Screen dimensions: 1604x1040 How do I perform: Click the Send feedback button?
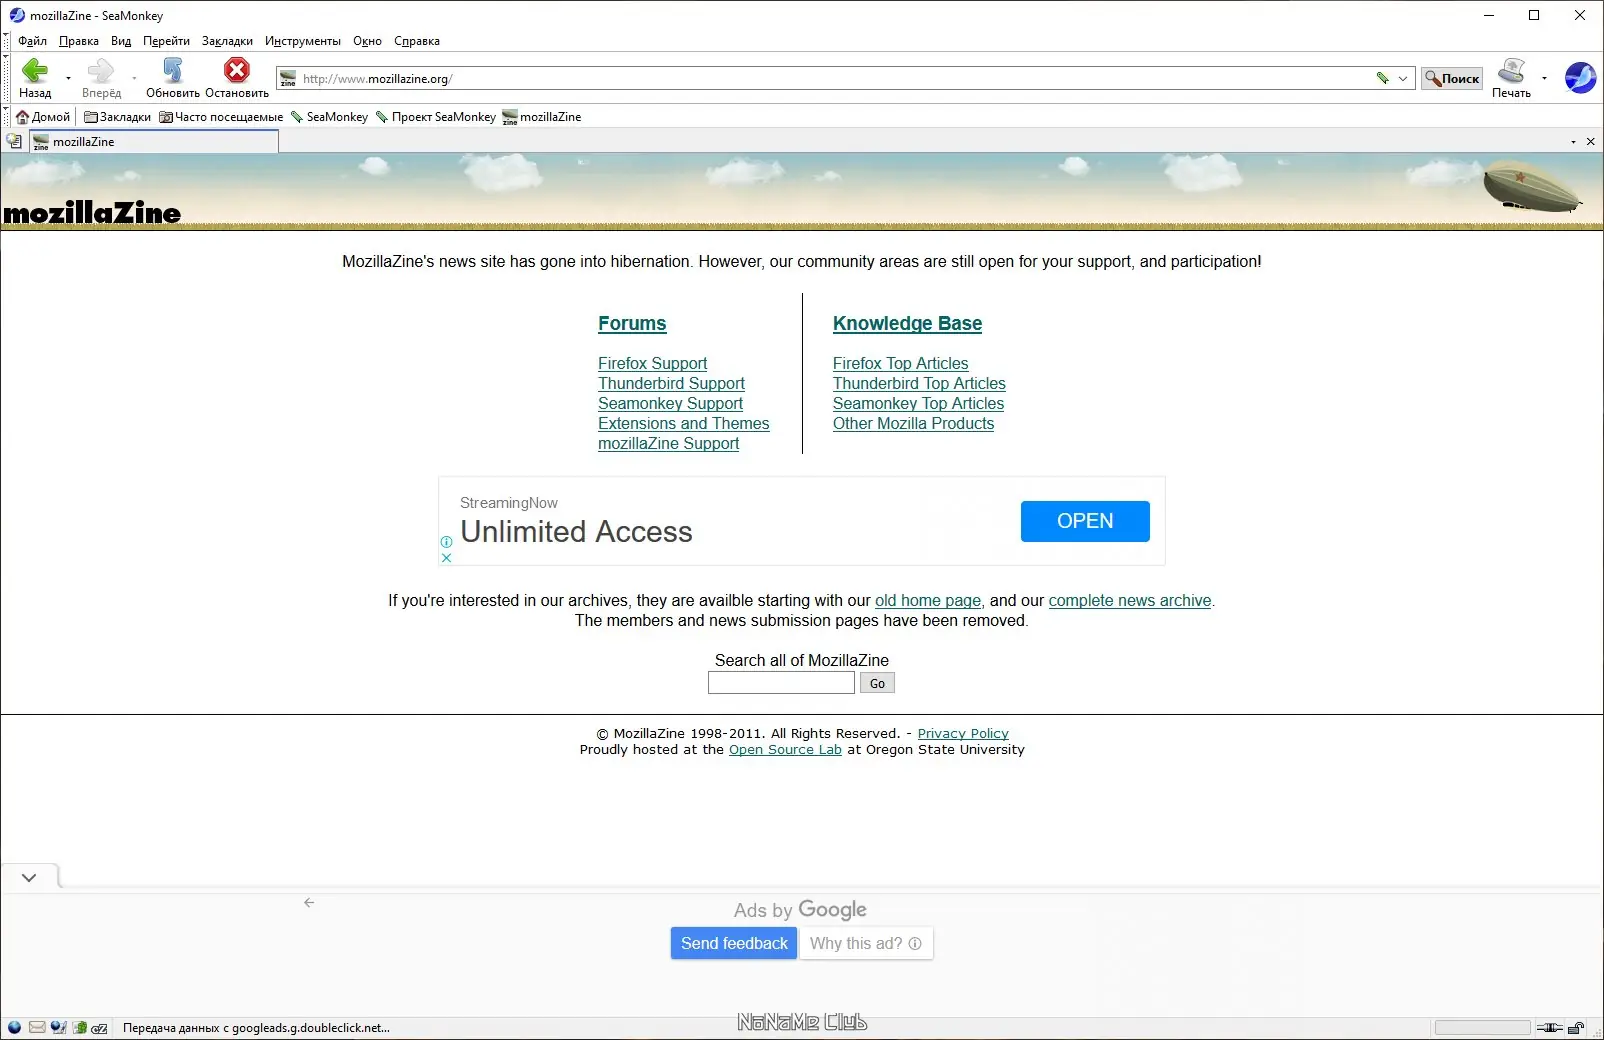point(734,943)
